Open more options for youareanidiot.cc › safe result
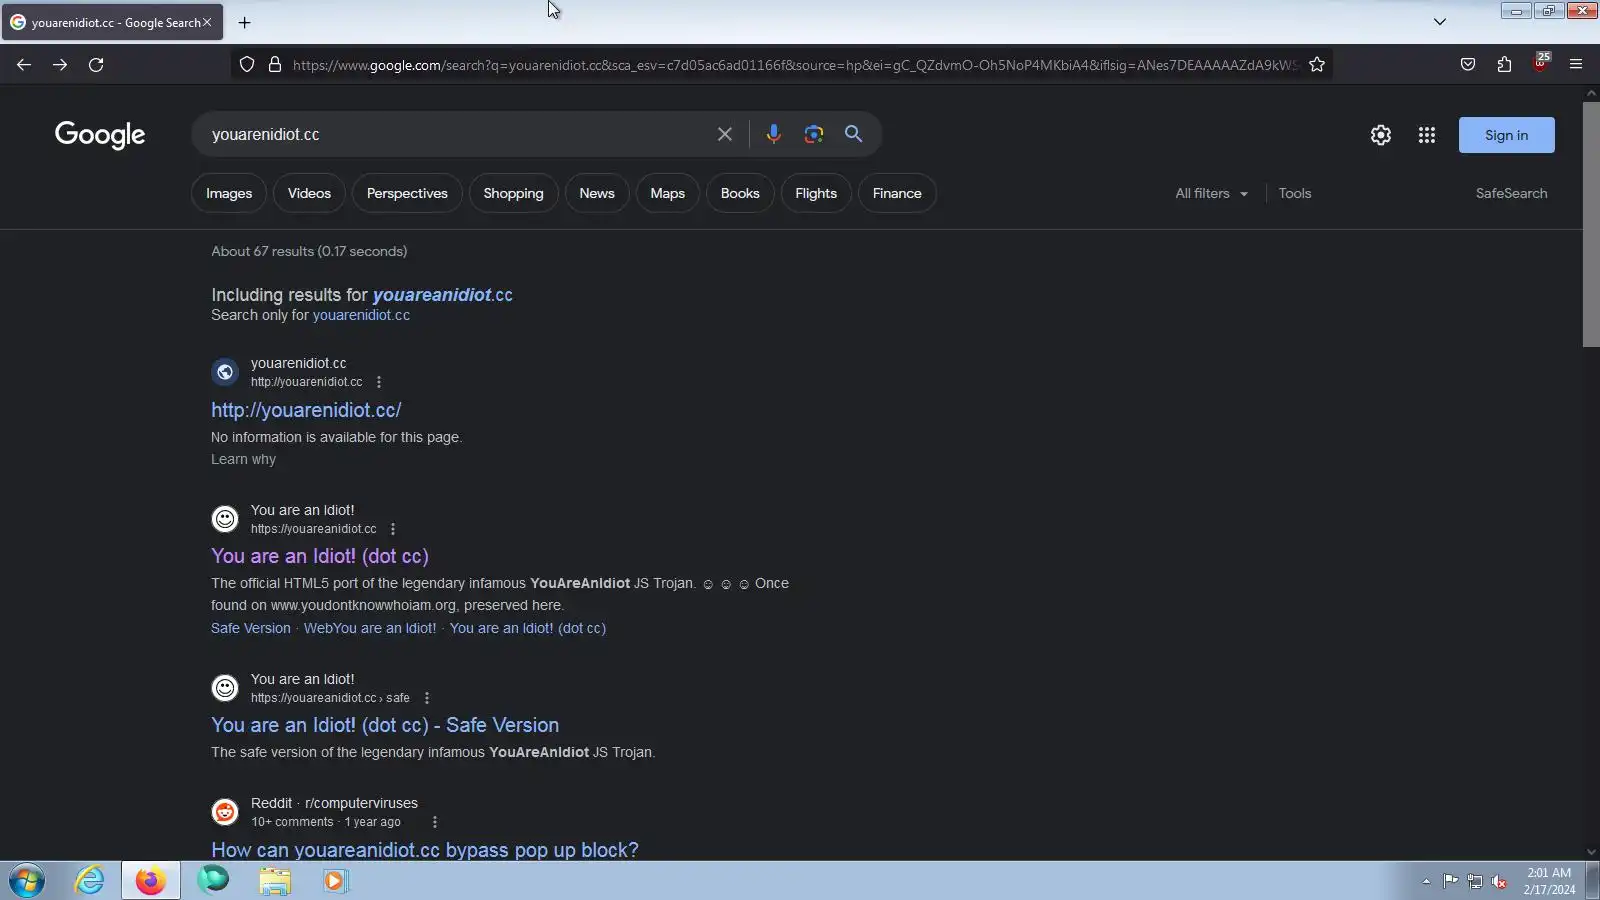This screenshot has height=900, width=1600. [x=427, y=698]
